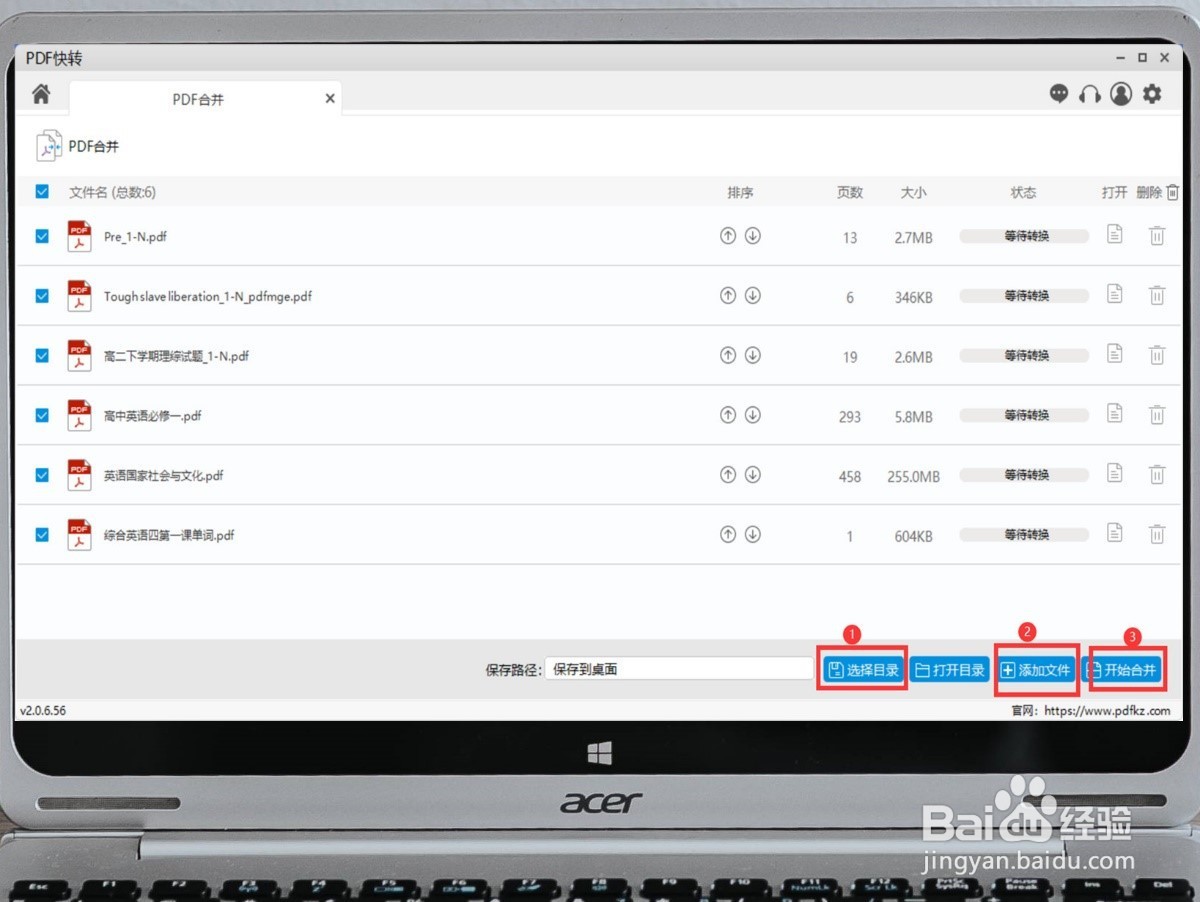Focus the 保存路径 input field
The width and height of the screenshot is (1200, 902).
coord(679,669)
